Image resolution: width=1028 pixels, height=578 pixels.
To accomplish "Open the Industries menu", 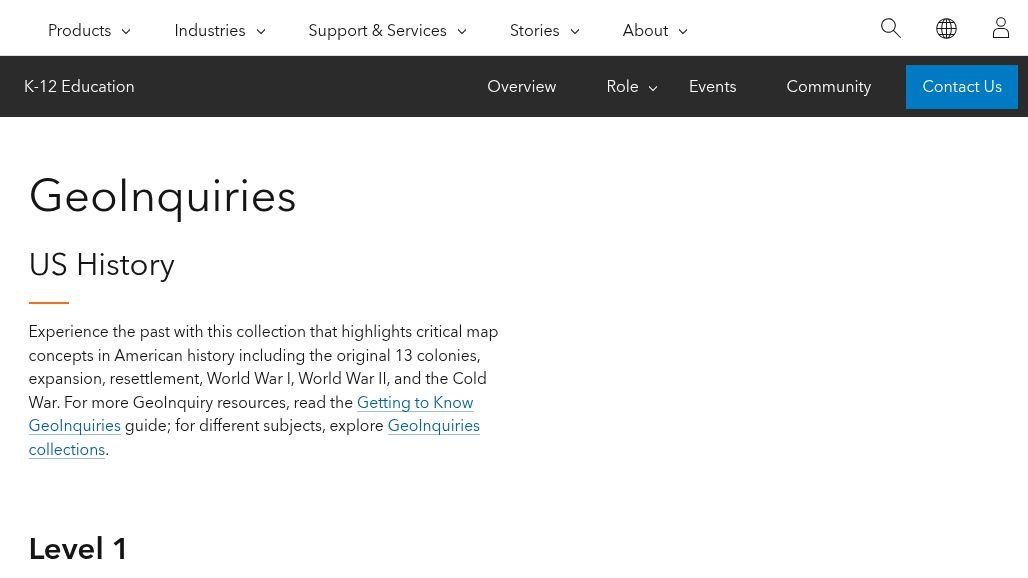I will pos(210,31).
